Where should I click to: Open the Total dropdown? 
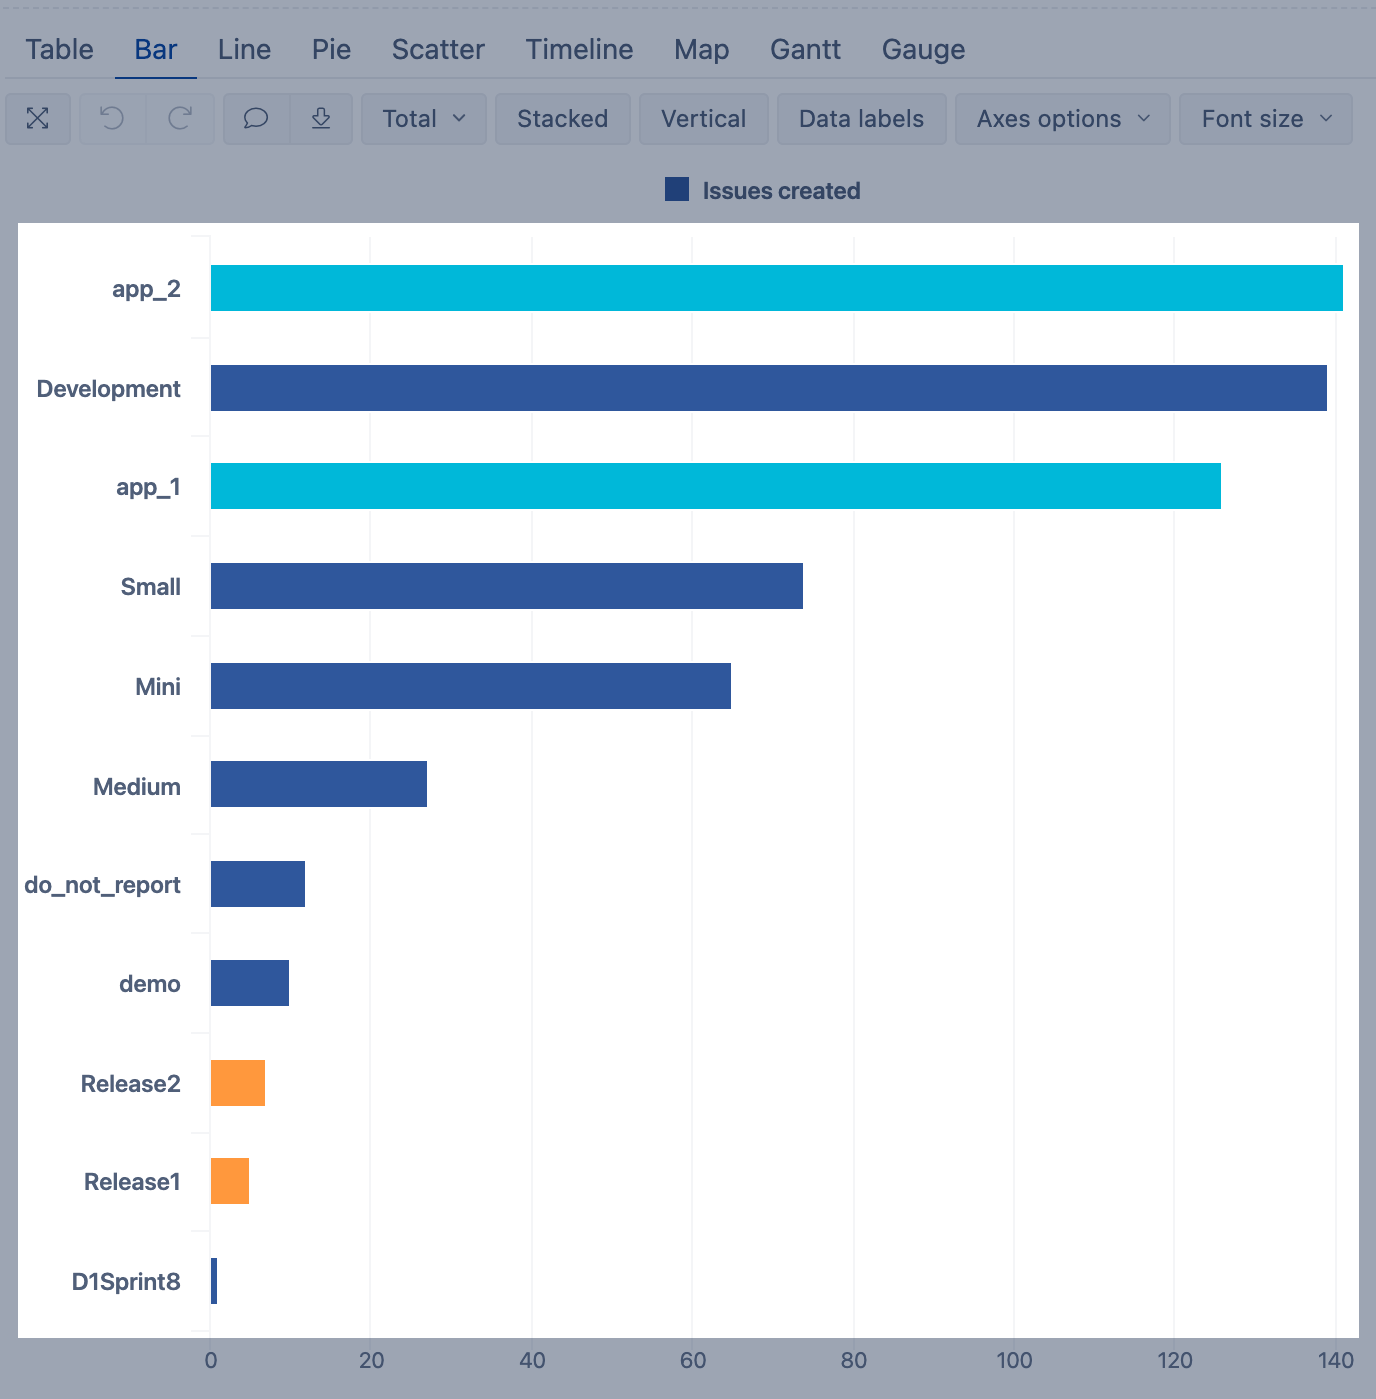423,119
